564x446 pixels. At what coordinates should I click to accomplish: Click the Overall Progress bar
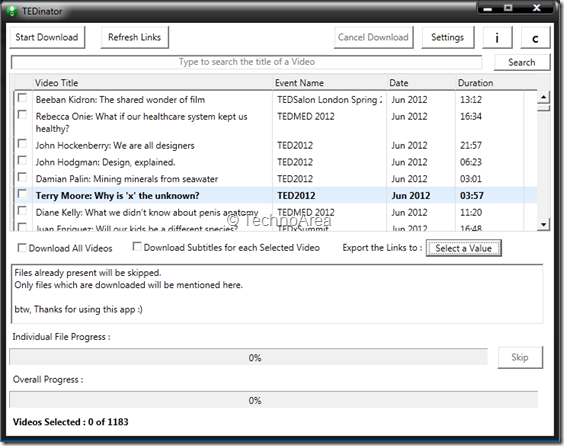click(x=274, y=400)
